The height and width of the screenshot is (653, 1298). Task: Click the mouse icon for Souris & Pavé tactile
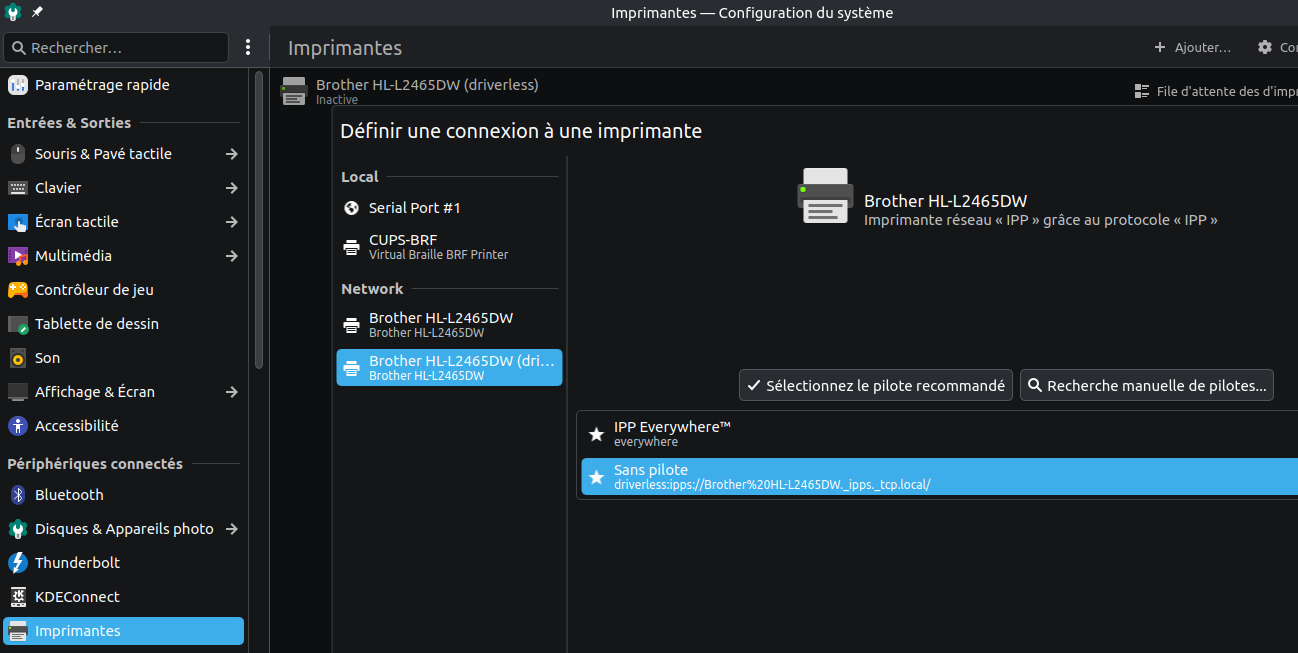tap(18, 154)
